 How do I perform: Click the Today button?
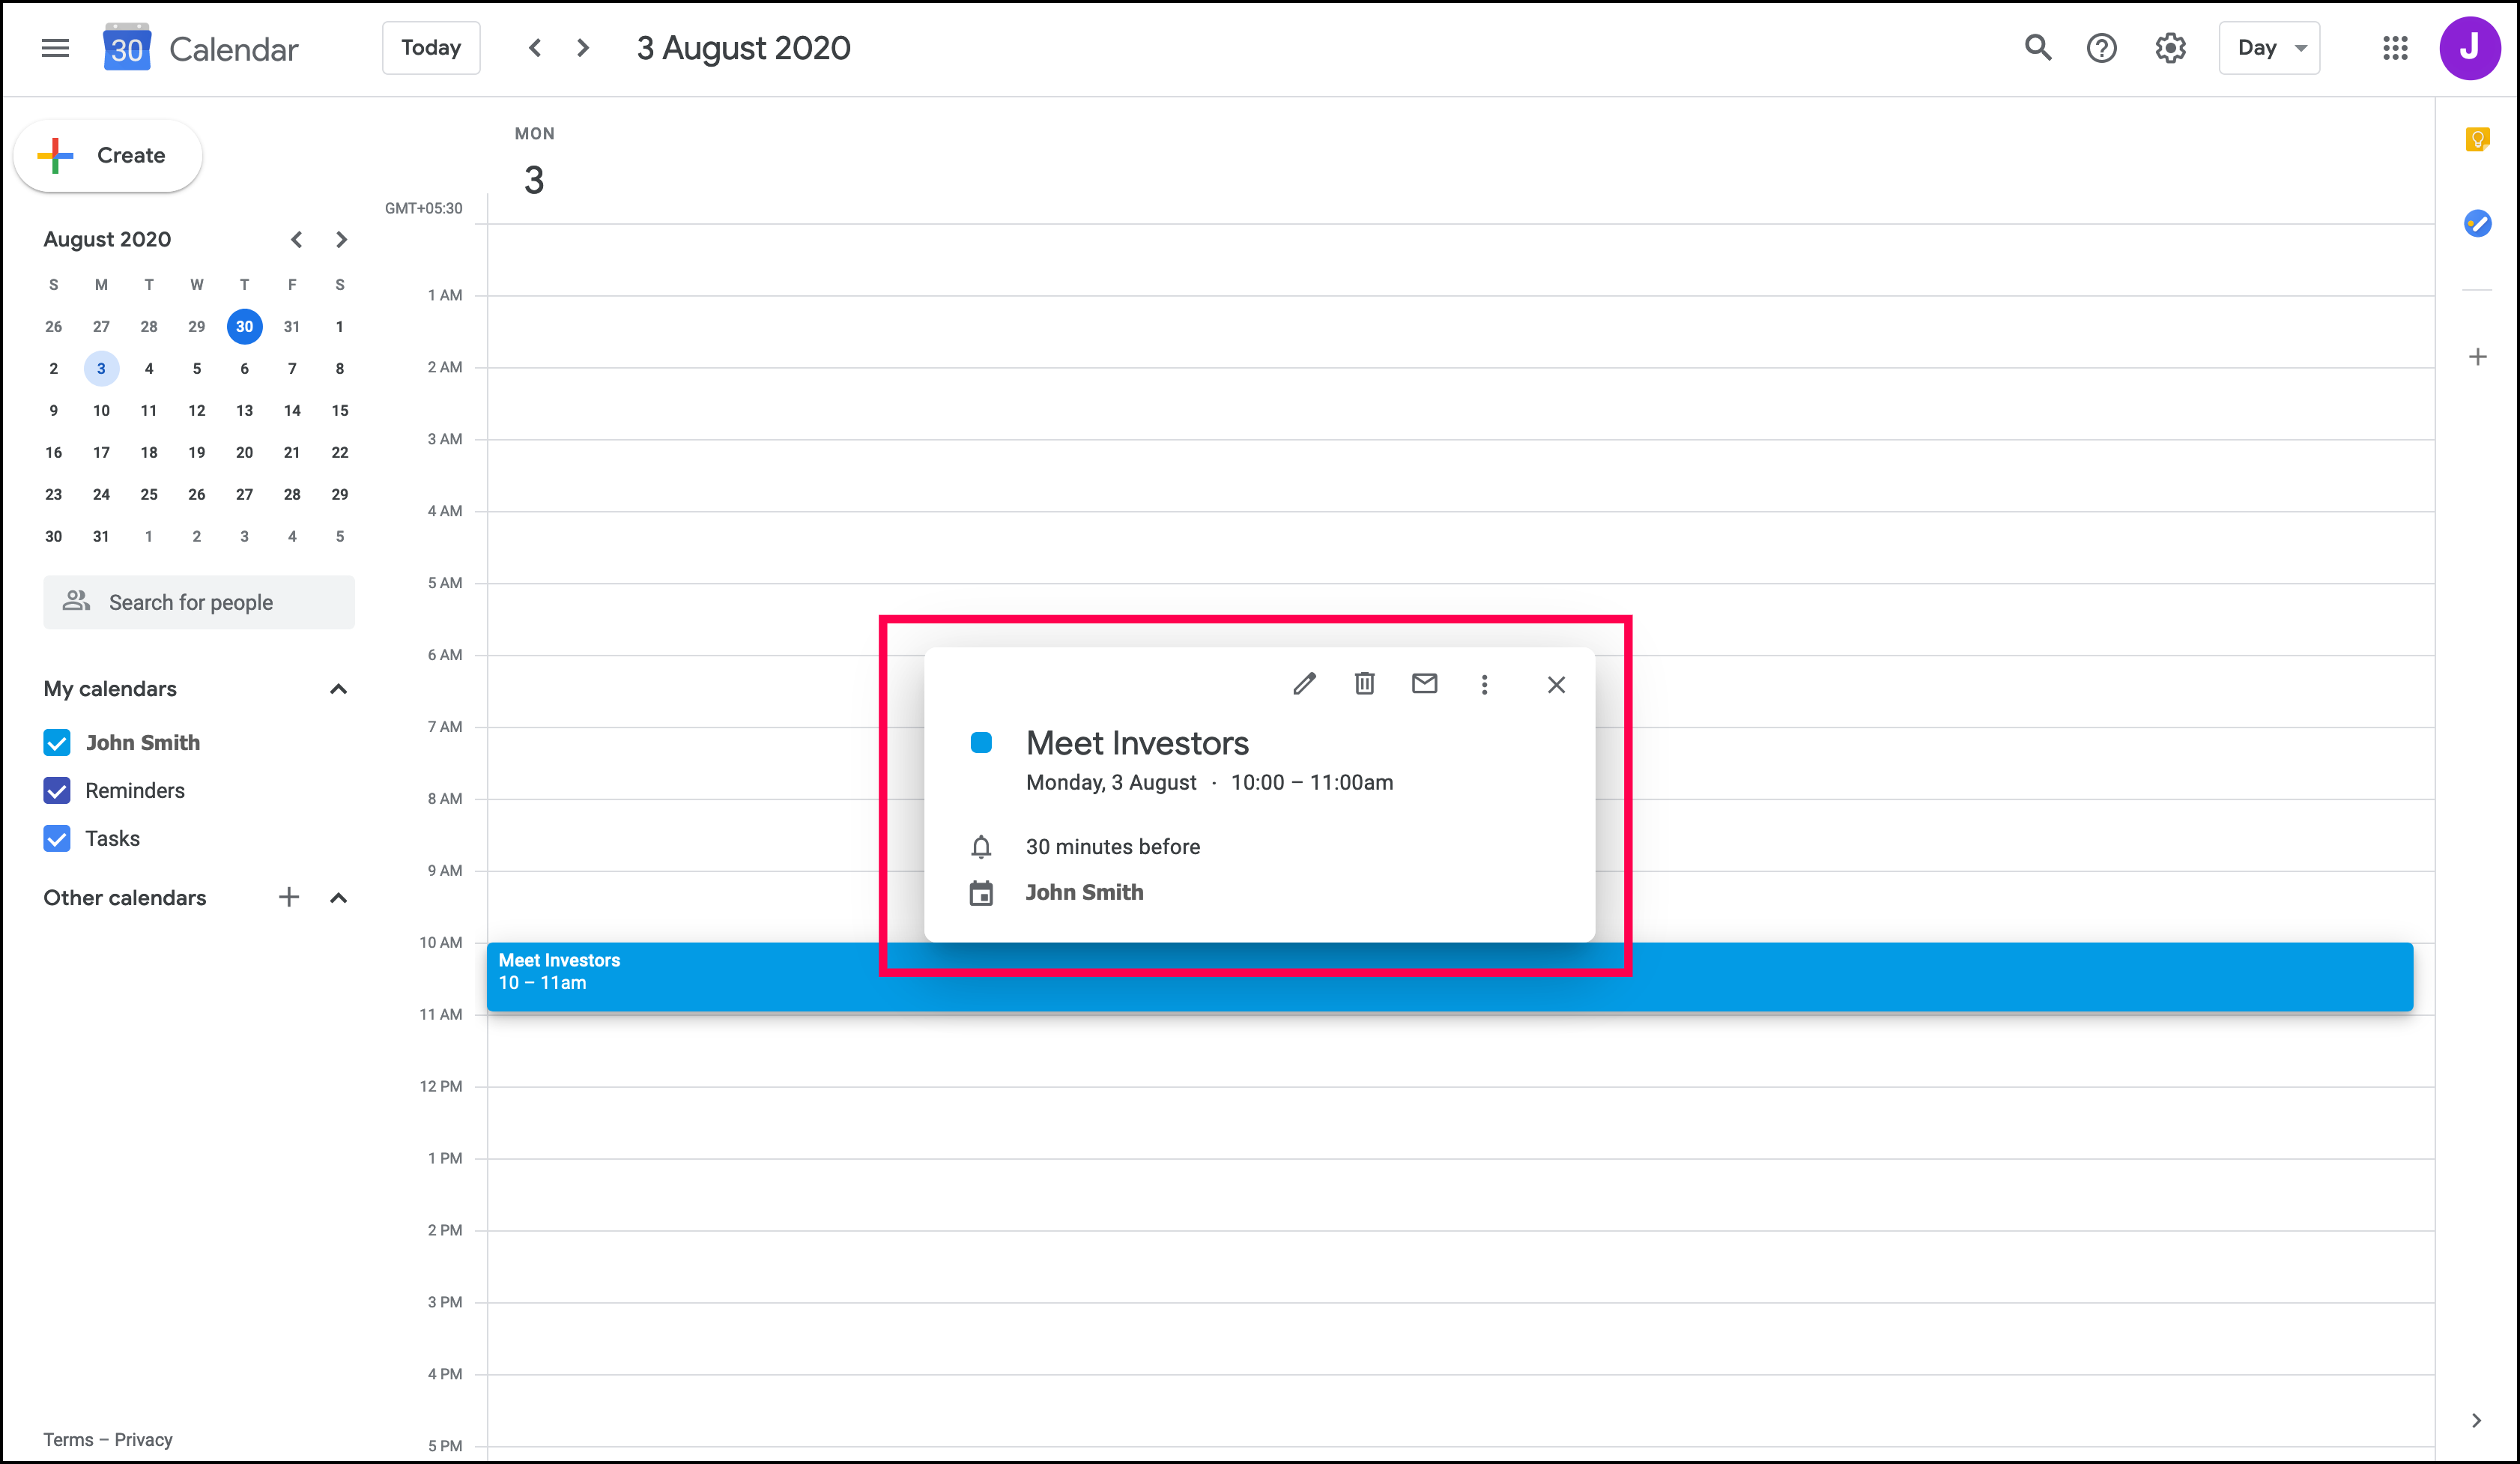431,48
